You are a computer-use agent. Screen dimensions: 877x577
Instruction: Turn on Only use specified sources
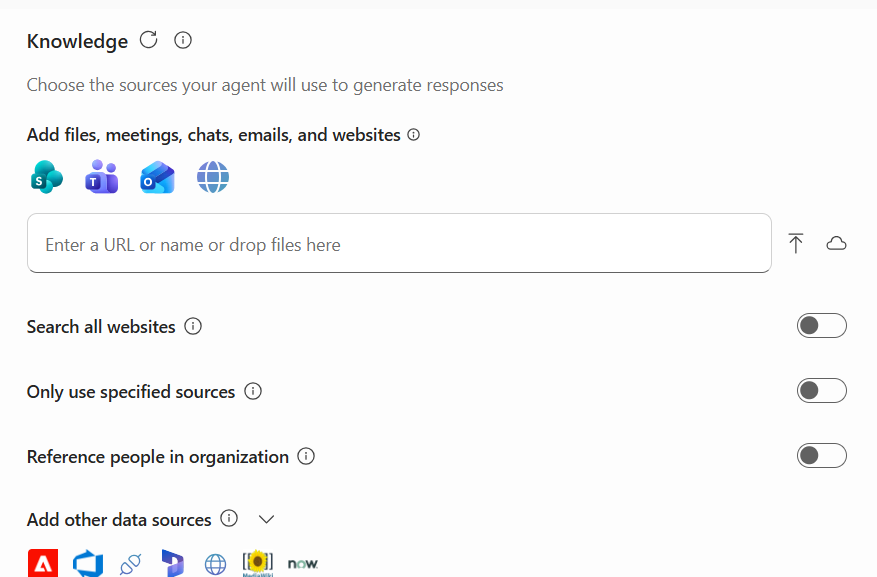(821, 390)
